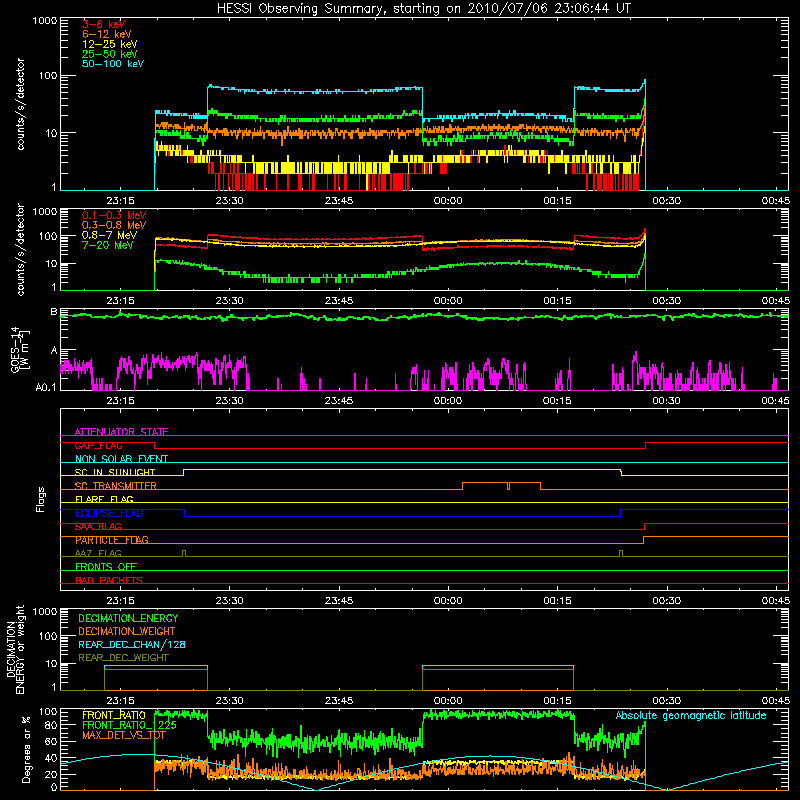Select the 12-25 keV legend label
The height and width of the screenshot is (800, 800).
click(110, 44)
